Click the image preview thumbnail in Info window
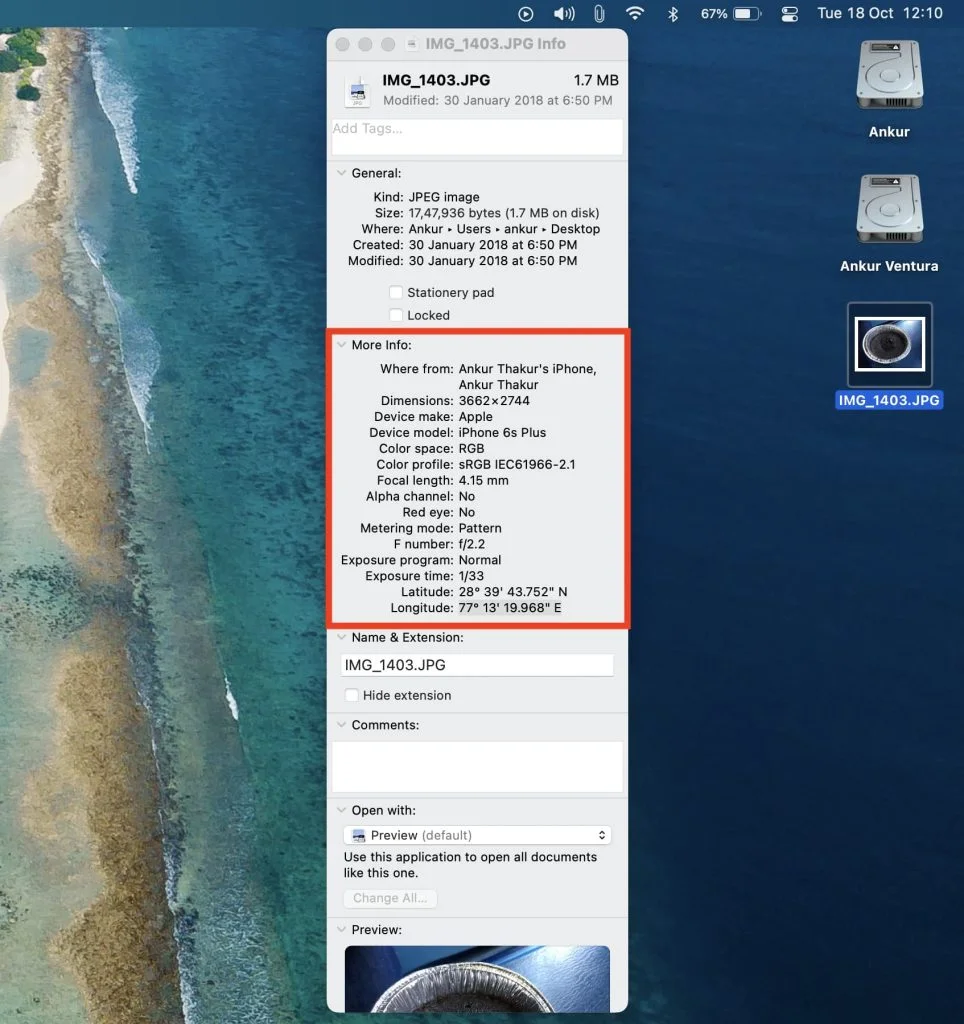 (477, 979)
